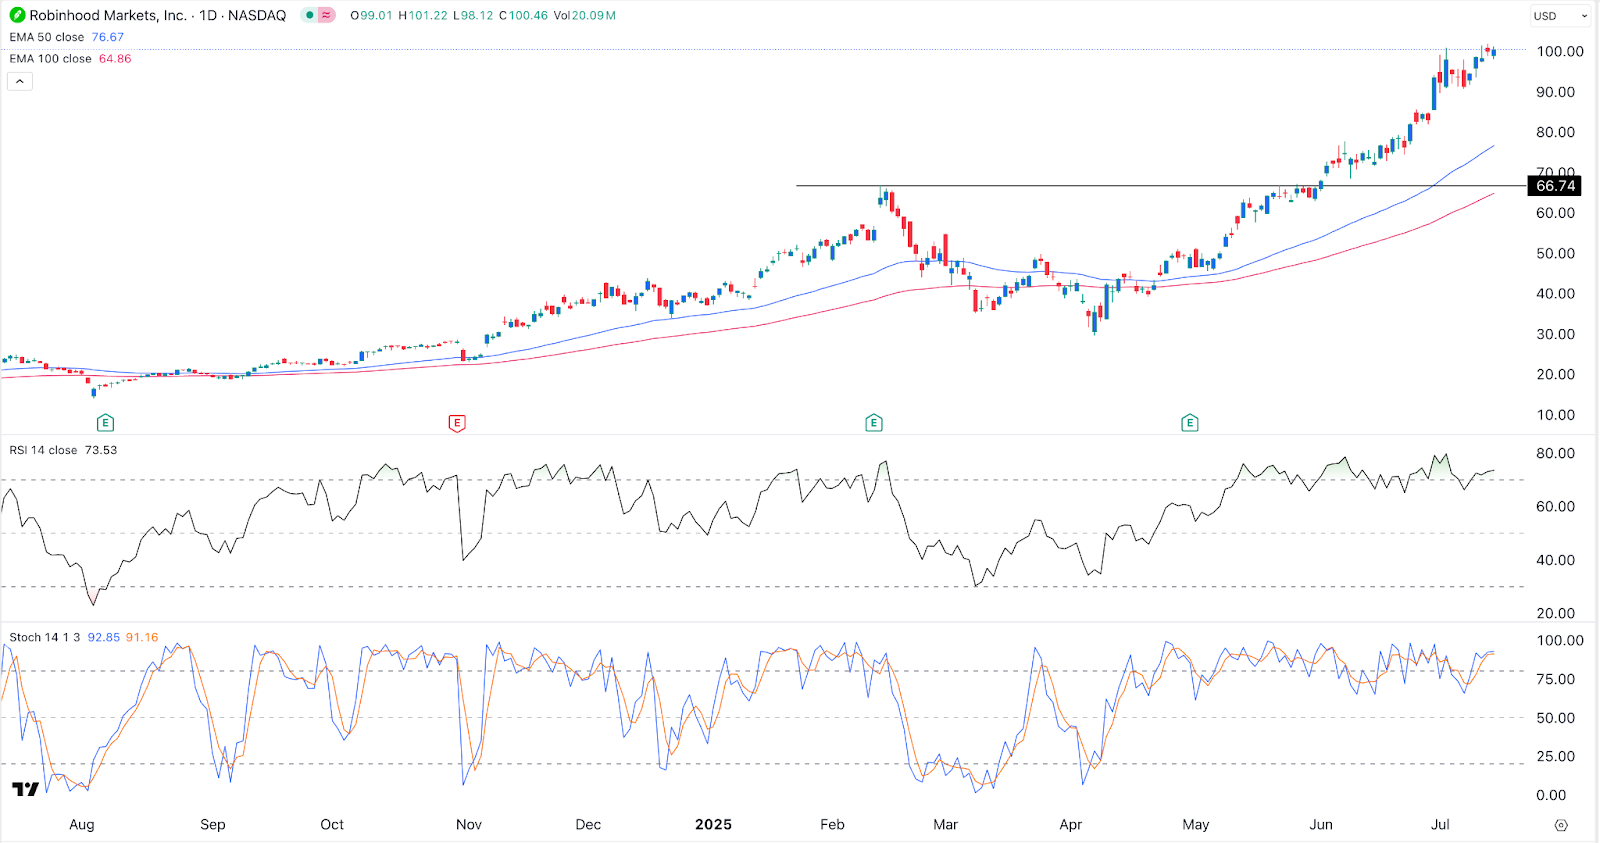Collapse the indicator legend with chevron
Viewport: 1600px width, 843px height.
pos(20,81)
